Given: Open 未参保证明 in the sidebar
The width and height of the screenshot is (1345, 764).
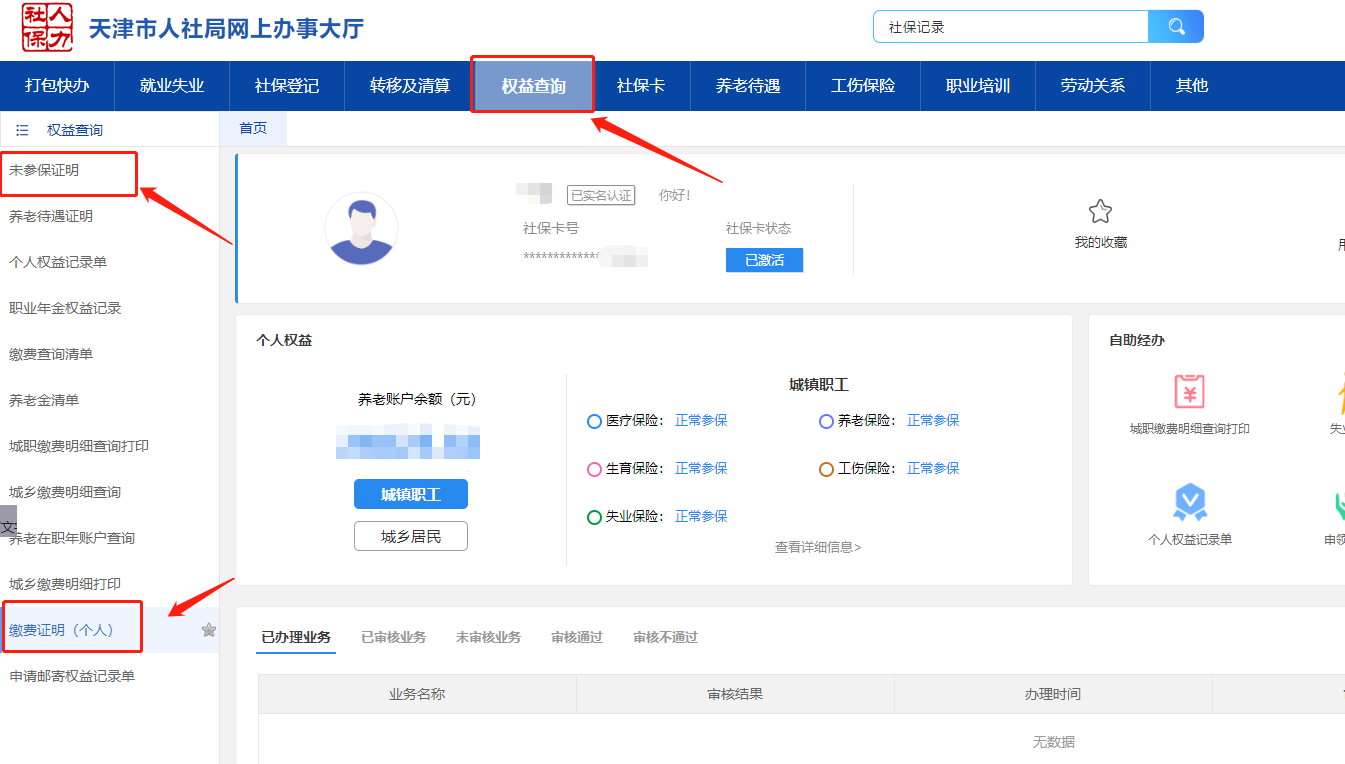Looking at the screenshot, I should point(45,171).
